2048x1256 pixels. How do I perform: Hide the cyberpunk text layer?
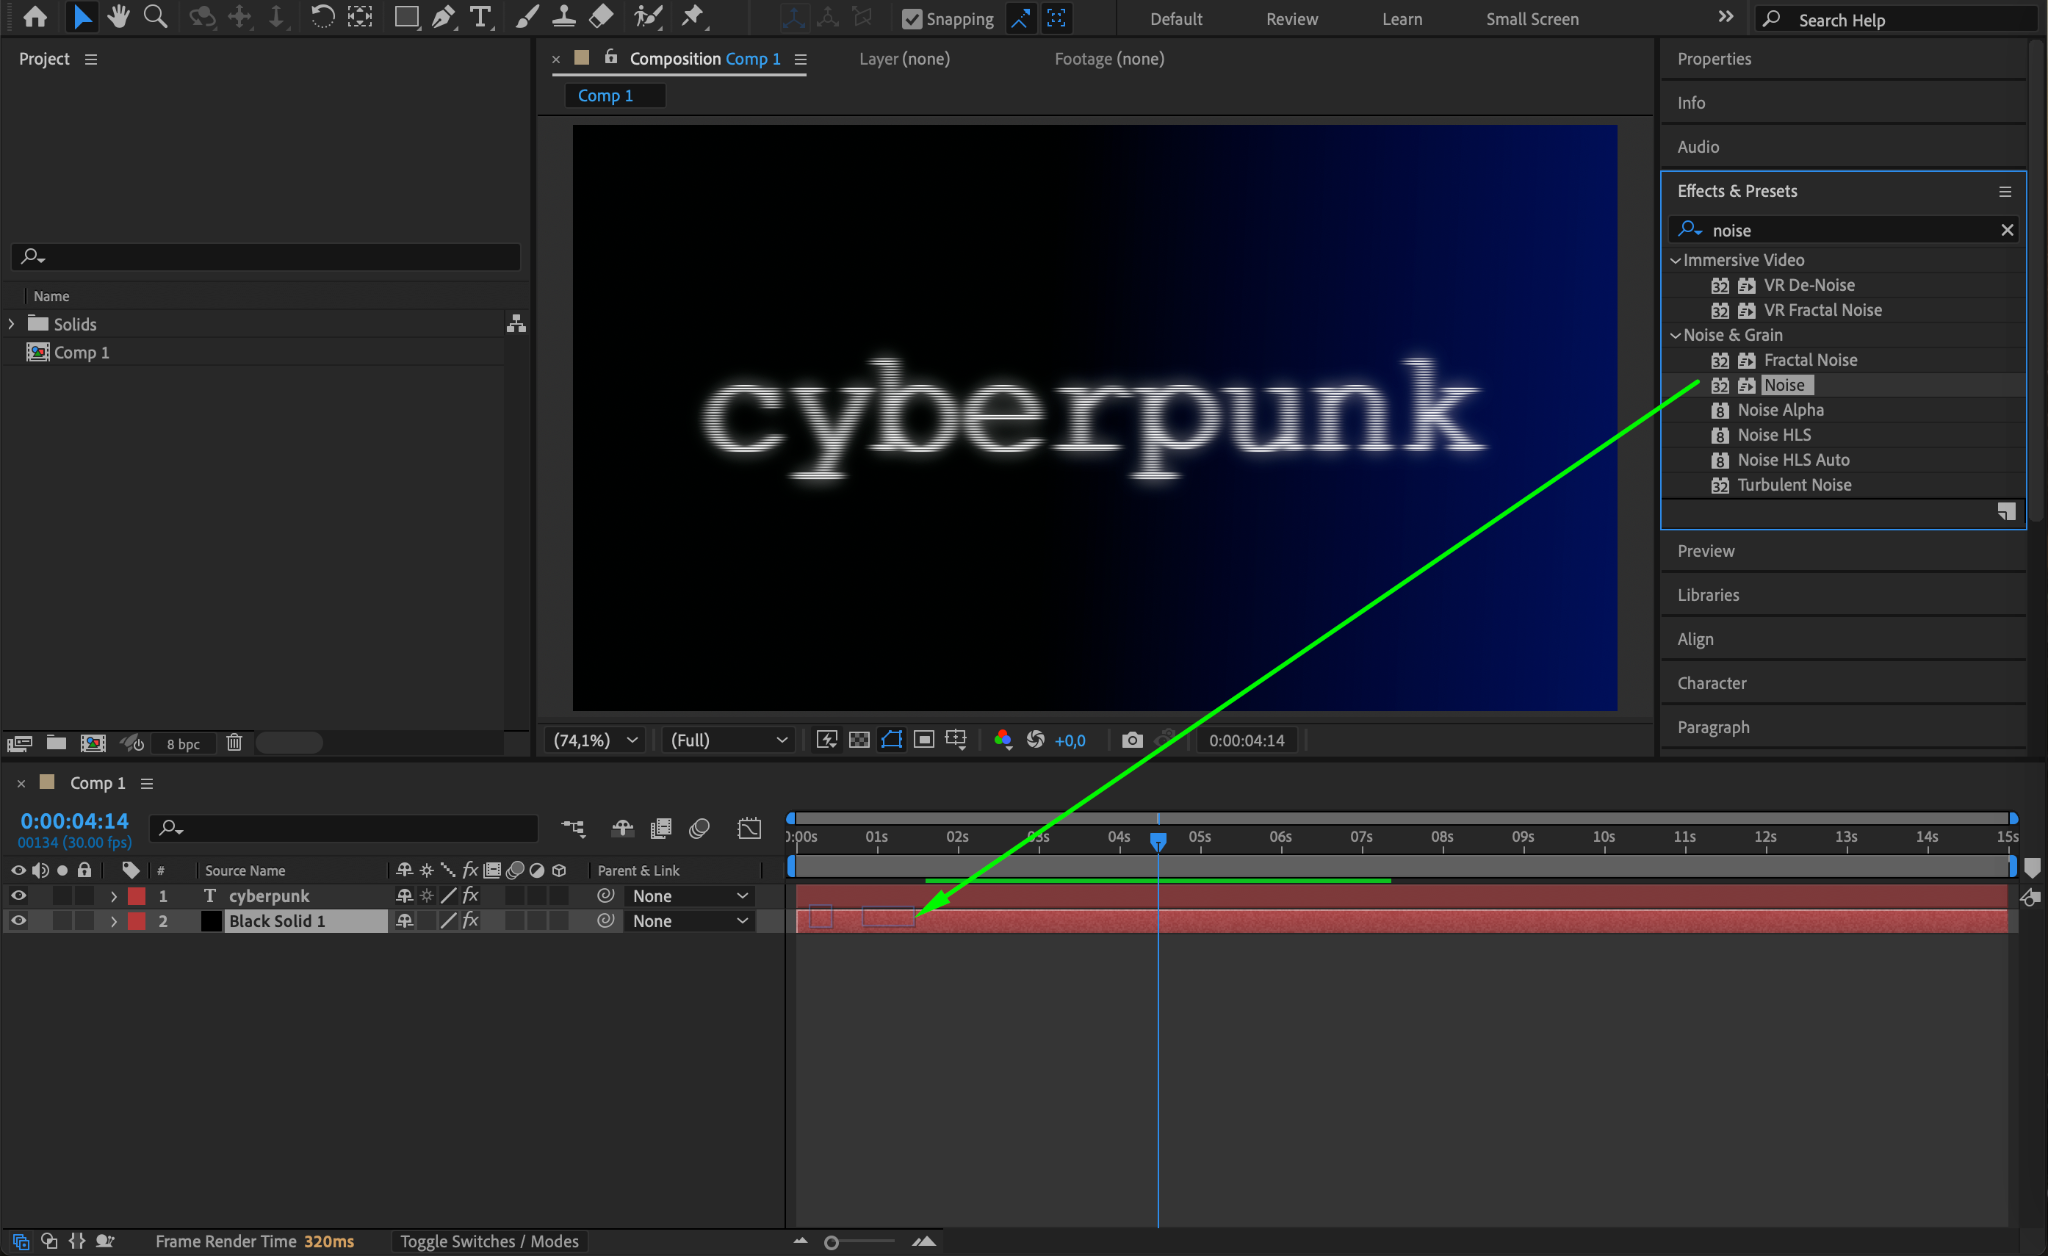(18, 896)
